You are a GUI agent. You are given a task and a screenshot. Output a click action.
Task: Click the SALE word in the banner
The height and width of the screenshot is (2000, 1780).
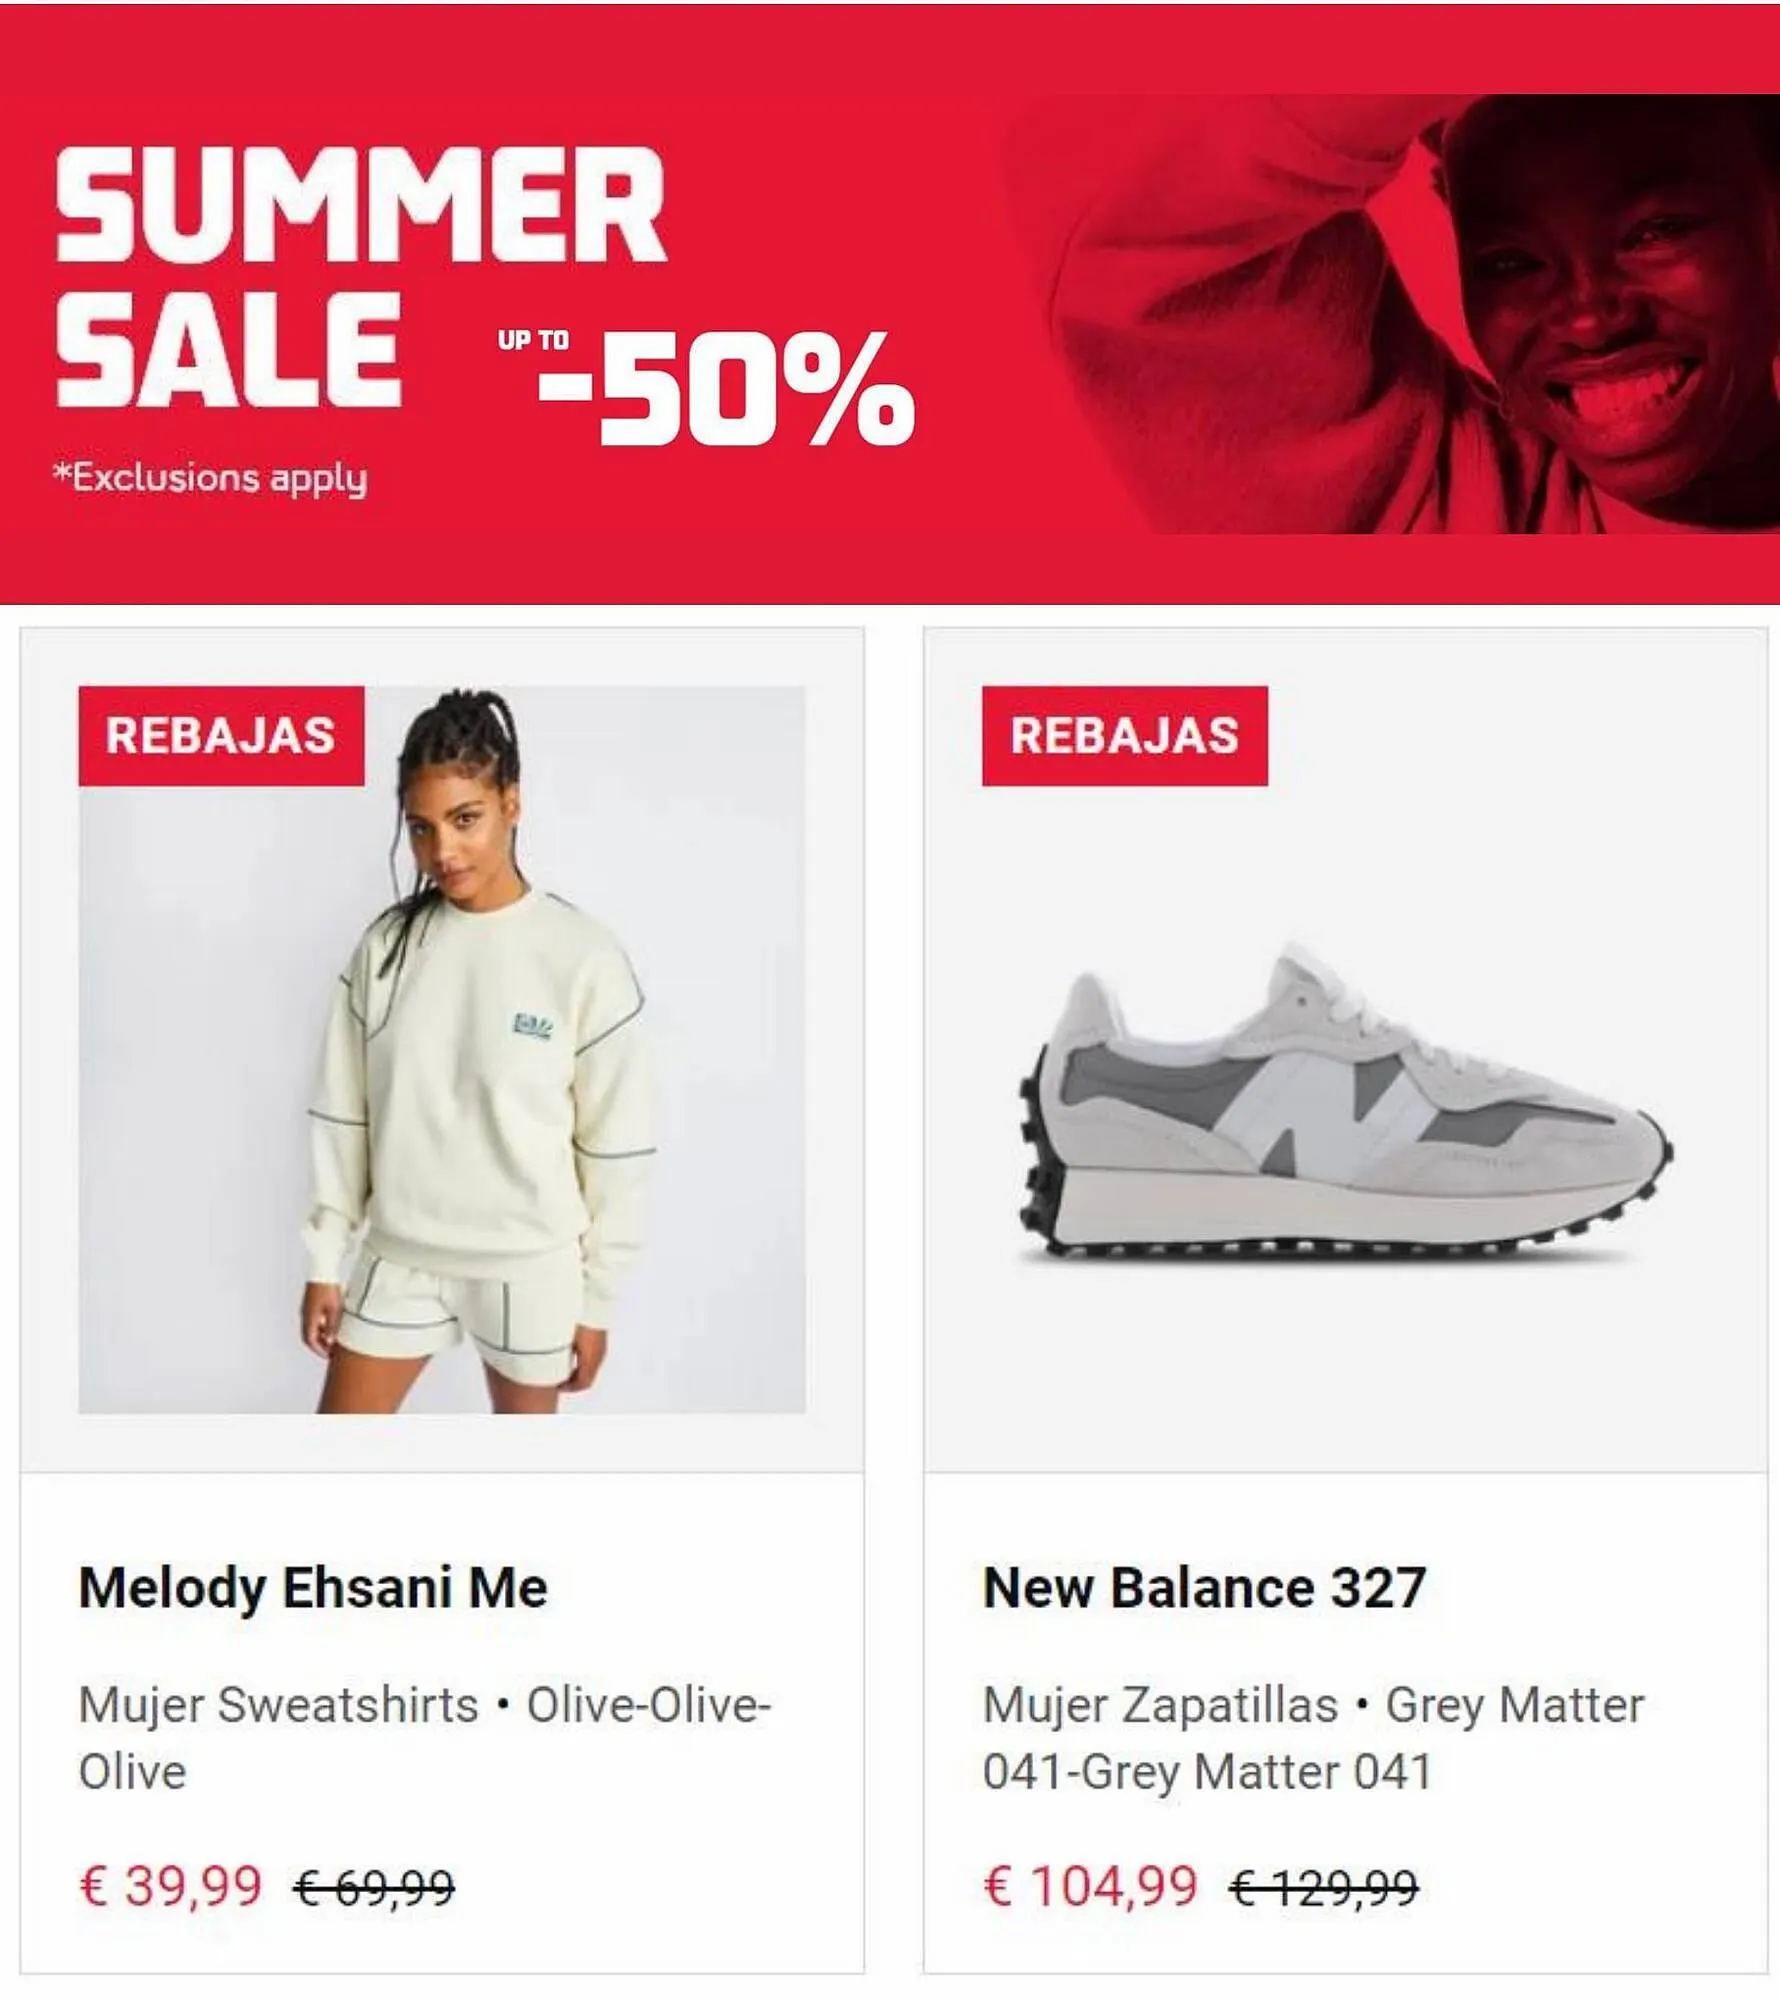click(228, 350)
